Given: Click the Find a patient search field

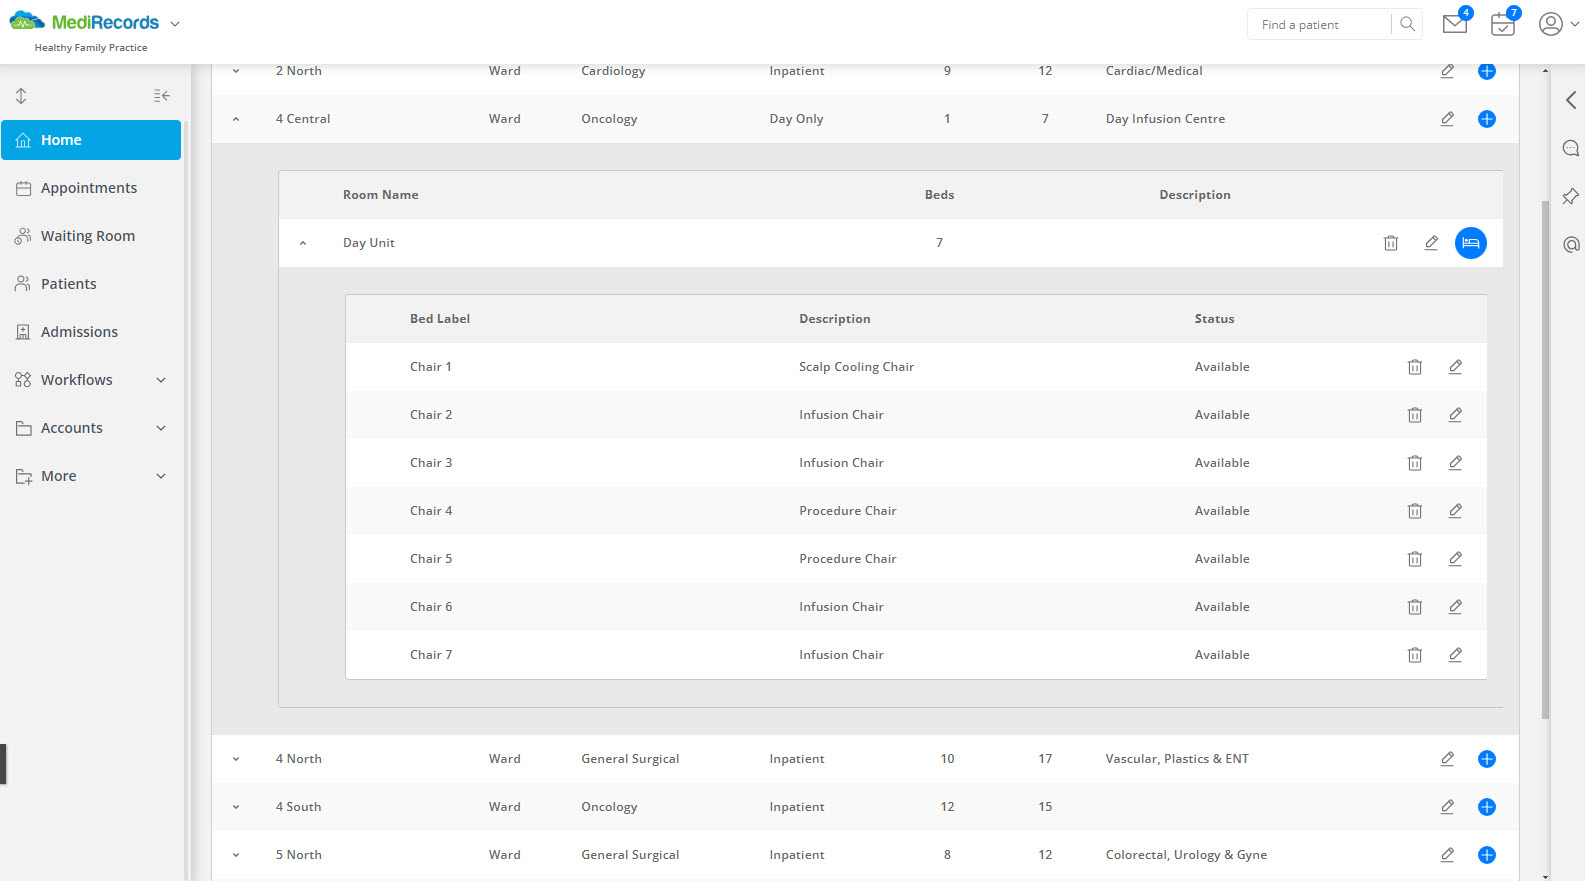Looking at the screenshot, I should point(1318,25).
